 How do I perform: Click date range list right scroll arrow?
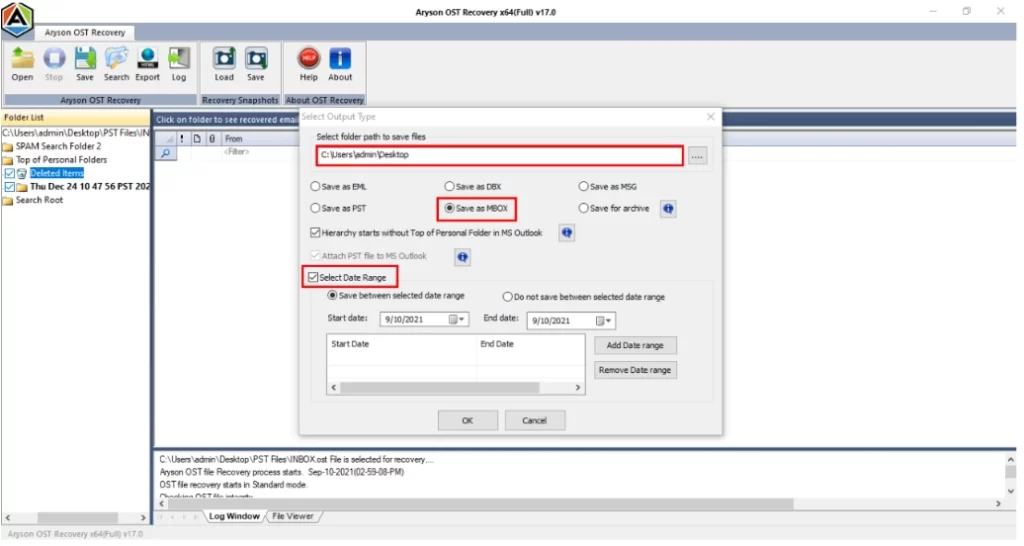click(578, 388)
